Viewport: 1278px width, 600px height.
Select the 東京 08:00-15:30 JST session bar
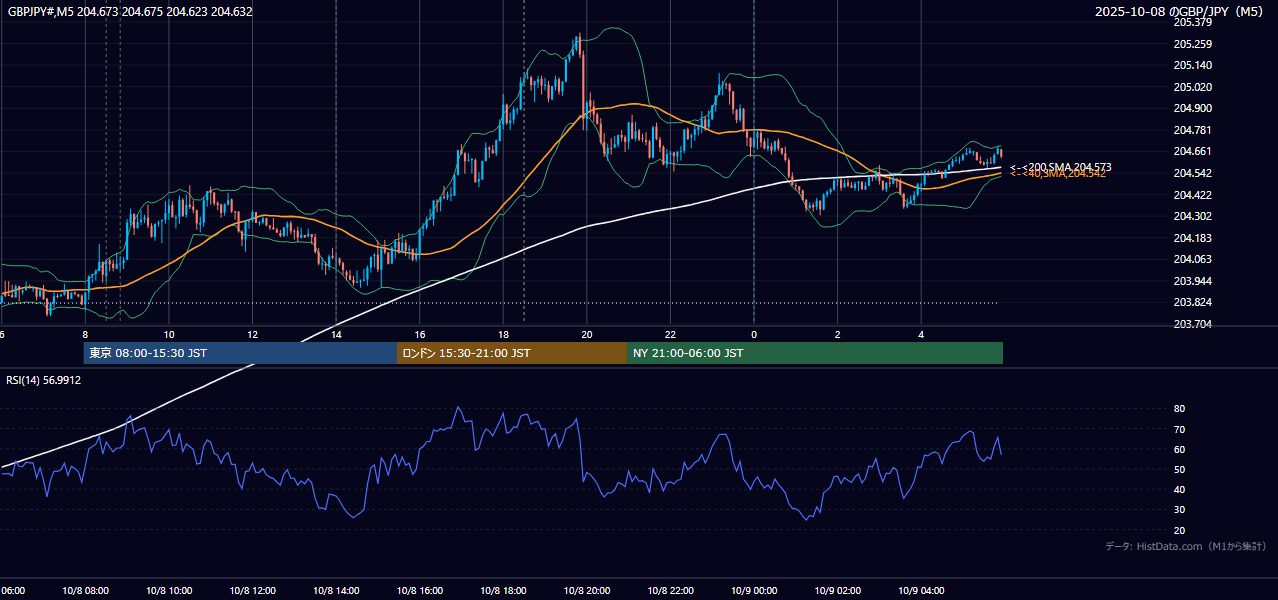point(240,353)
